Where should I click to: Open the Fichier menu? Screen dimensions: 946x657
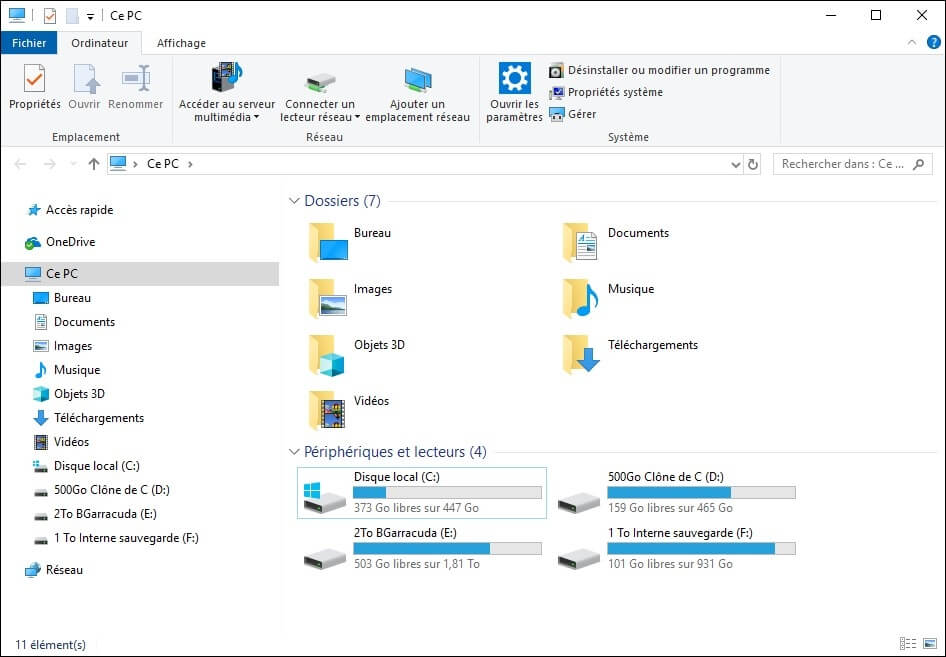[29, 43]
